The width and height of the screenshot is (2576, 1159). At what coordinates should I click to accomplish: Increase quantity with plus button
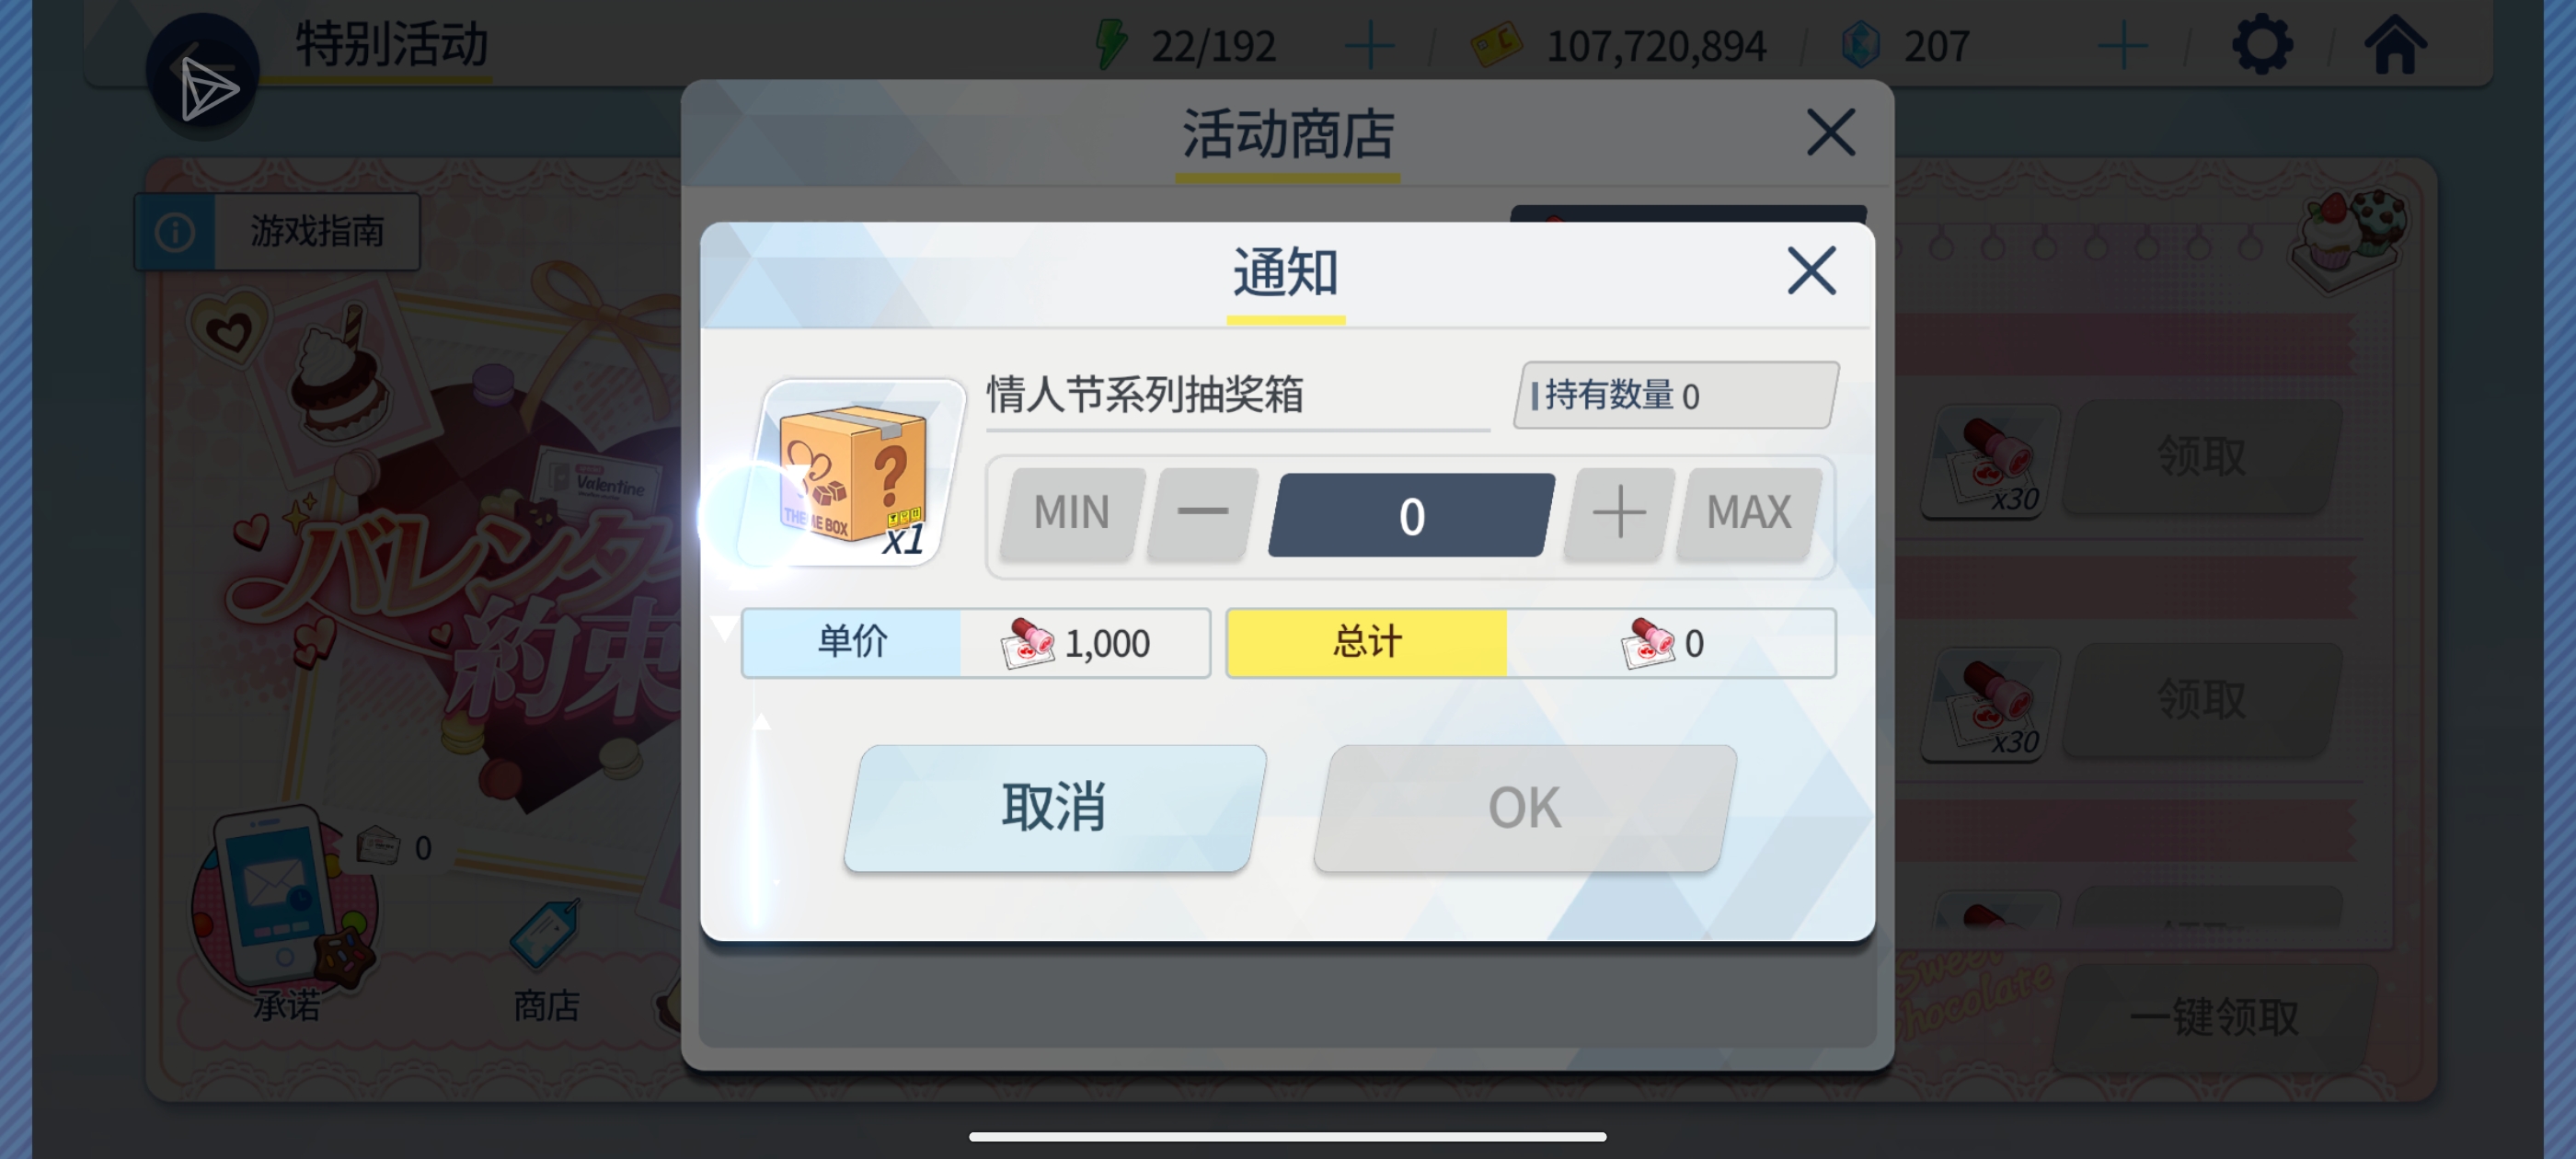pyautogui.click(x=1619, y=513)
